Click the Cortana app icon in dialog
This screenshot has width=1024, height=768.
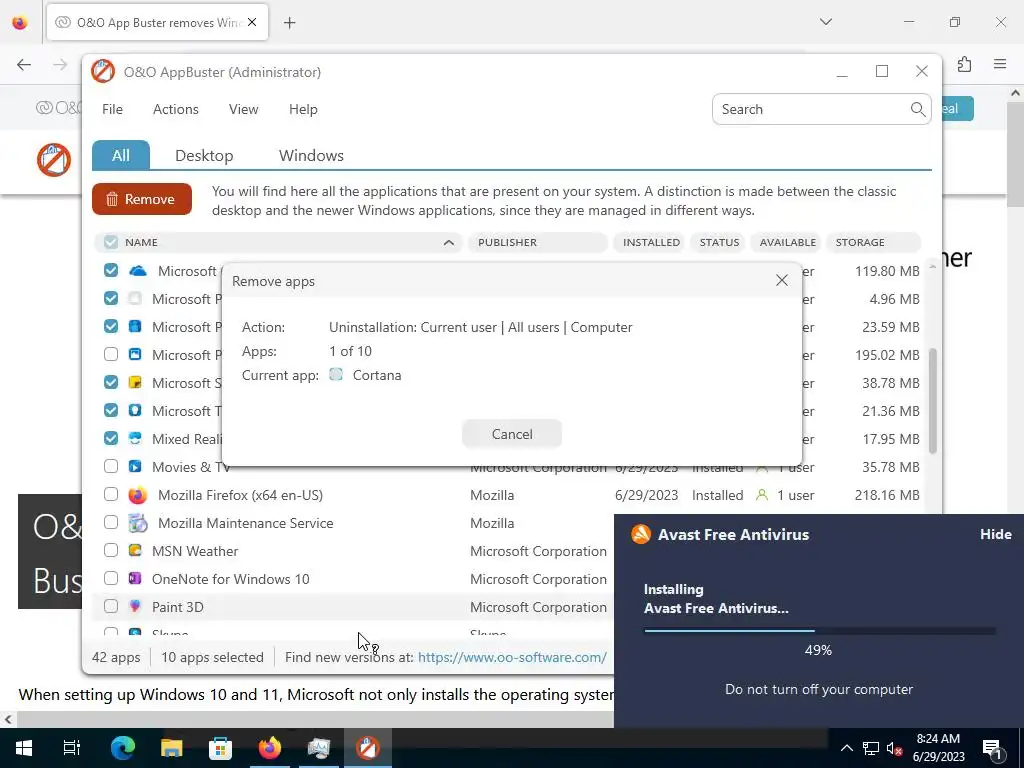pyautogui.click(x=336, y=375)
